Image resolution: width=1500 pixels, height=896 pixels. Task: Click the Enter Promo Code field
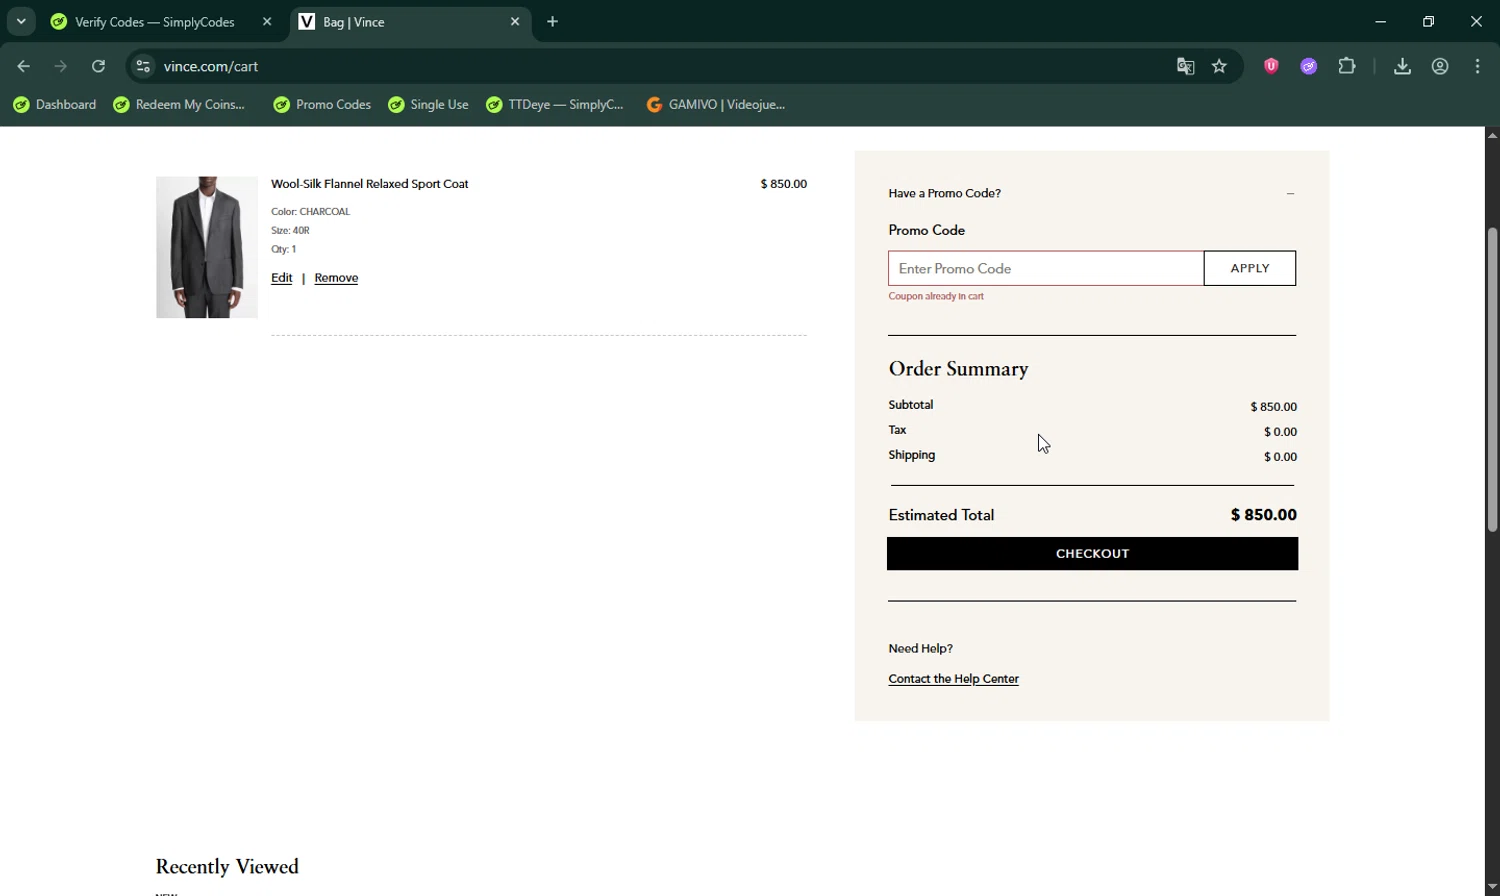tap(1046, 268)
